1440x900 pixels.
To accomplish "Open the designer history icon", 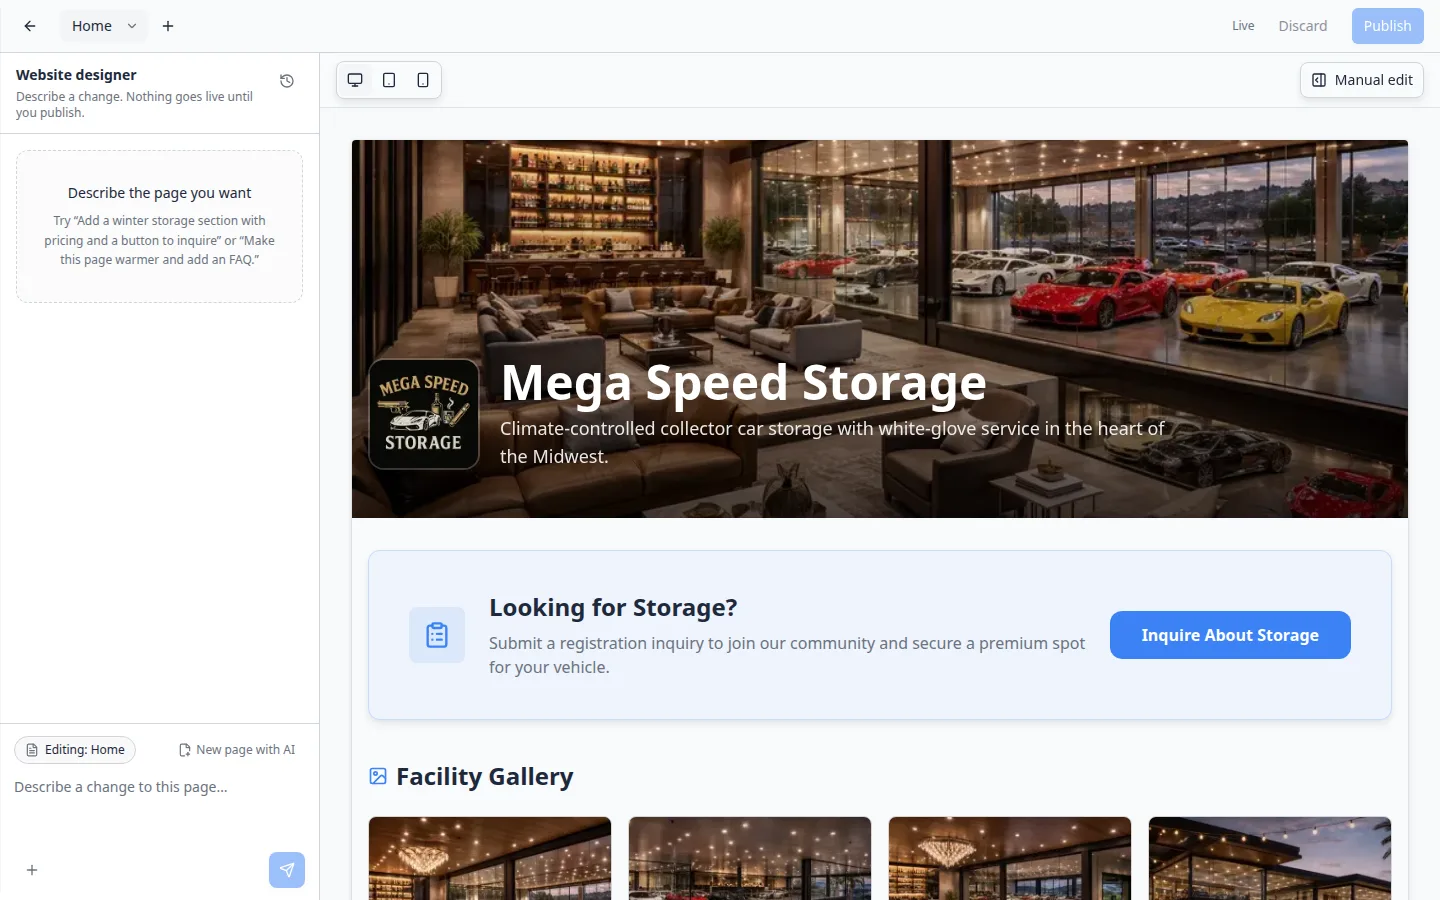I will pyautogui.click(x=287, y=81).
